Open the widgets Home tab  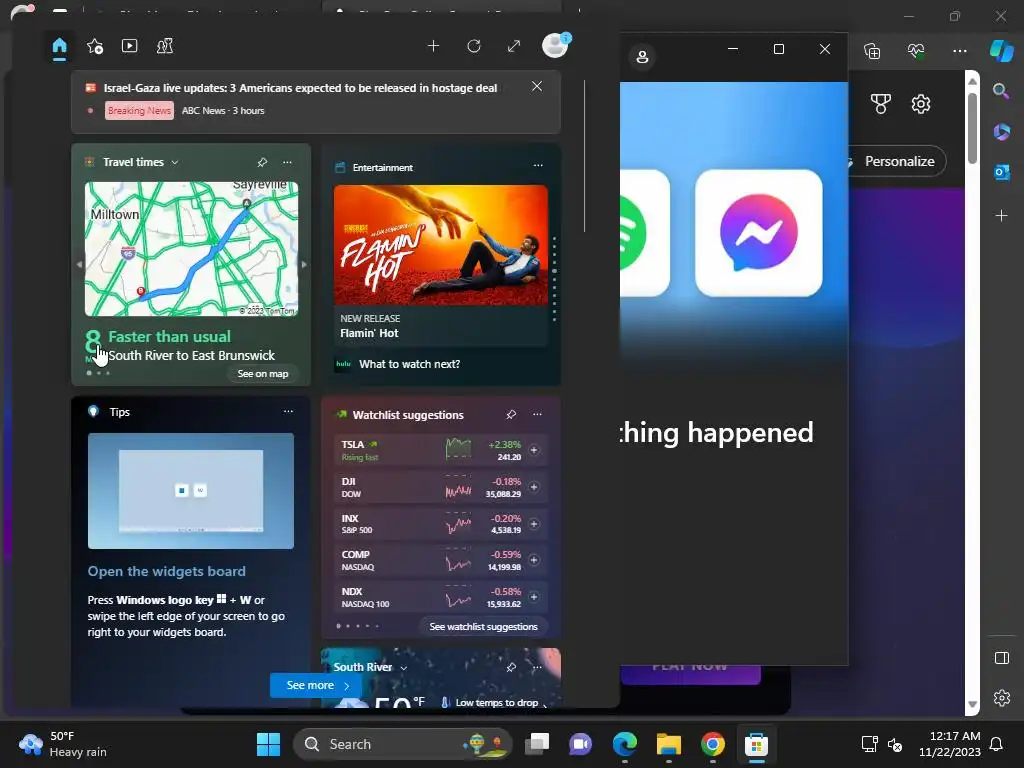pos(59,46)
